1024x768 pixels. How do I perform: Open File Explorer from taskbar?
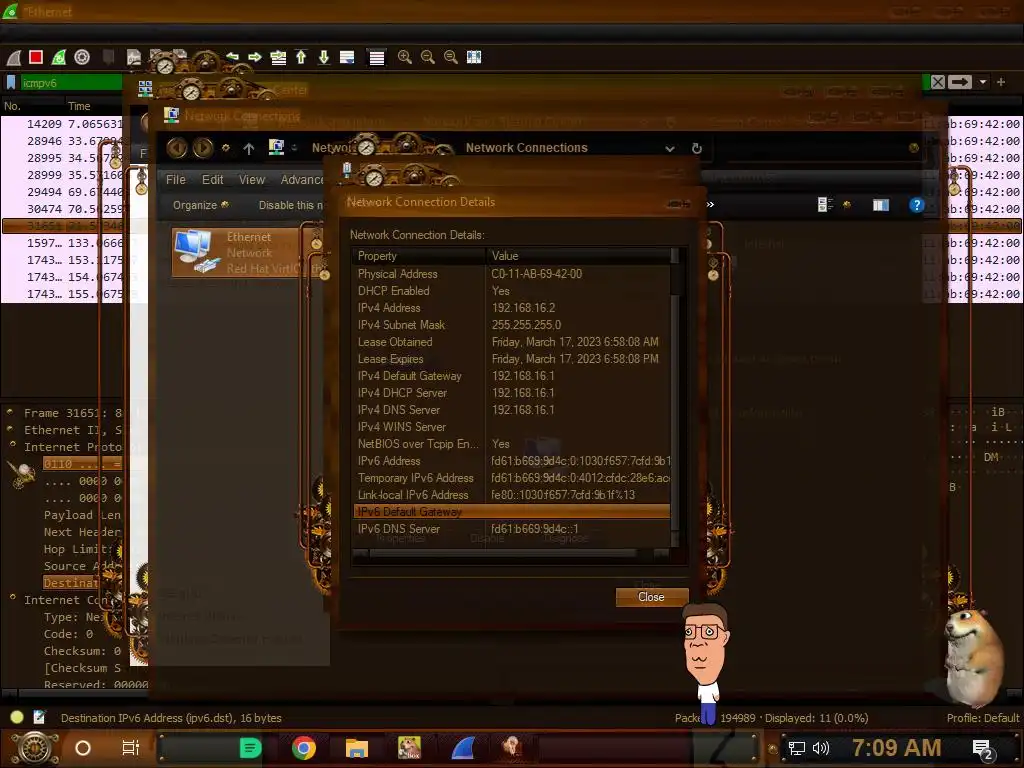pos(357,748)
